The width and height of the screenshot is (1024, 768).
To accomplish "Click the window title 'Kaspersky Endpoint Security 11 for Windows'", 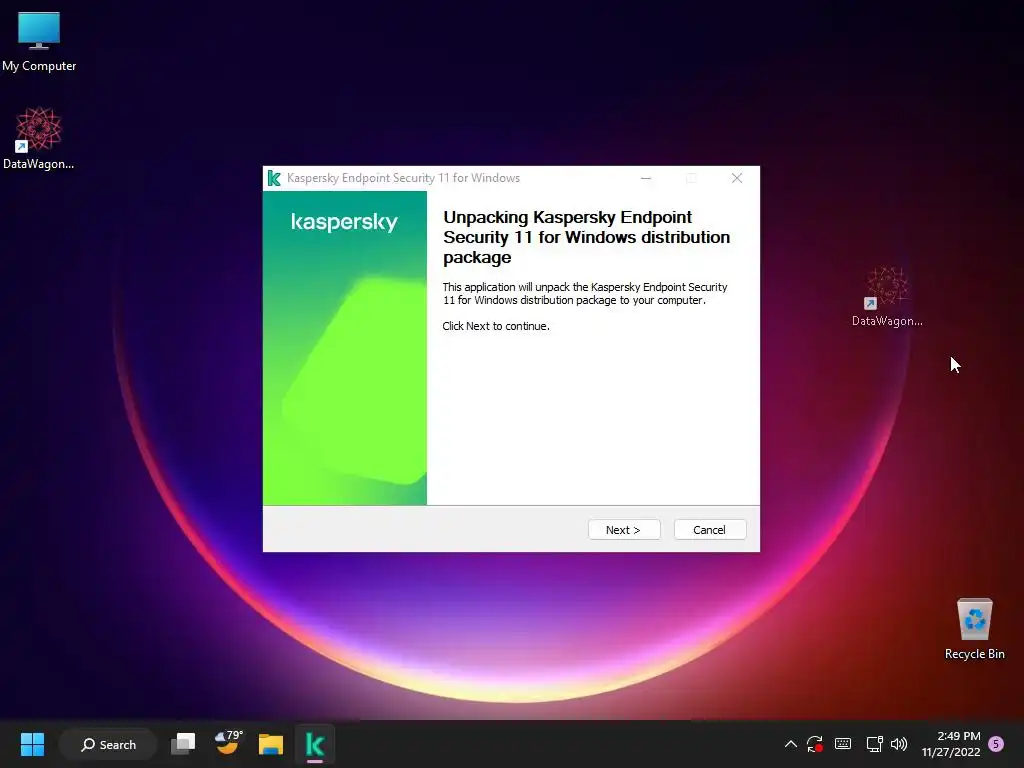I will [404, 178].
